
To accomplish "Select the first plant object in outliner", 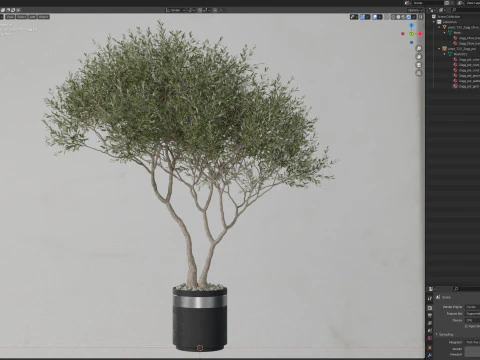I will pyautogui.click(x=463, y=27).
